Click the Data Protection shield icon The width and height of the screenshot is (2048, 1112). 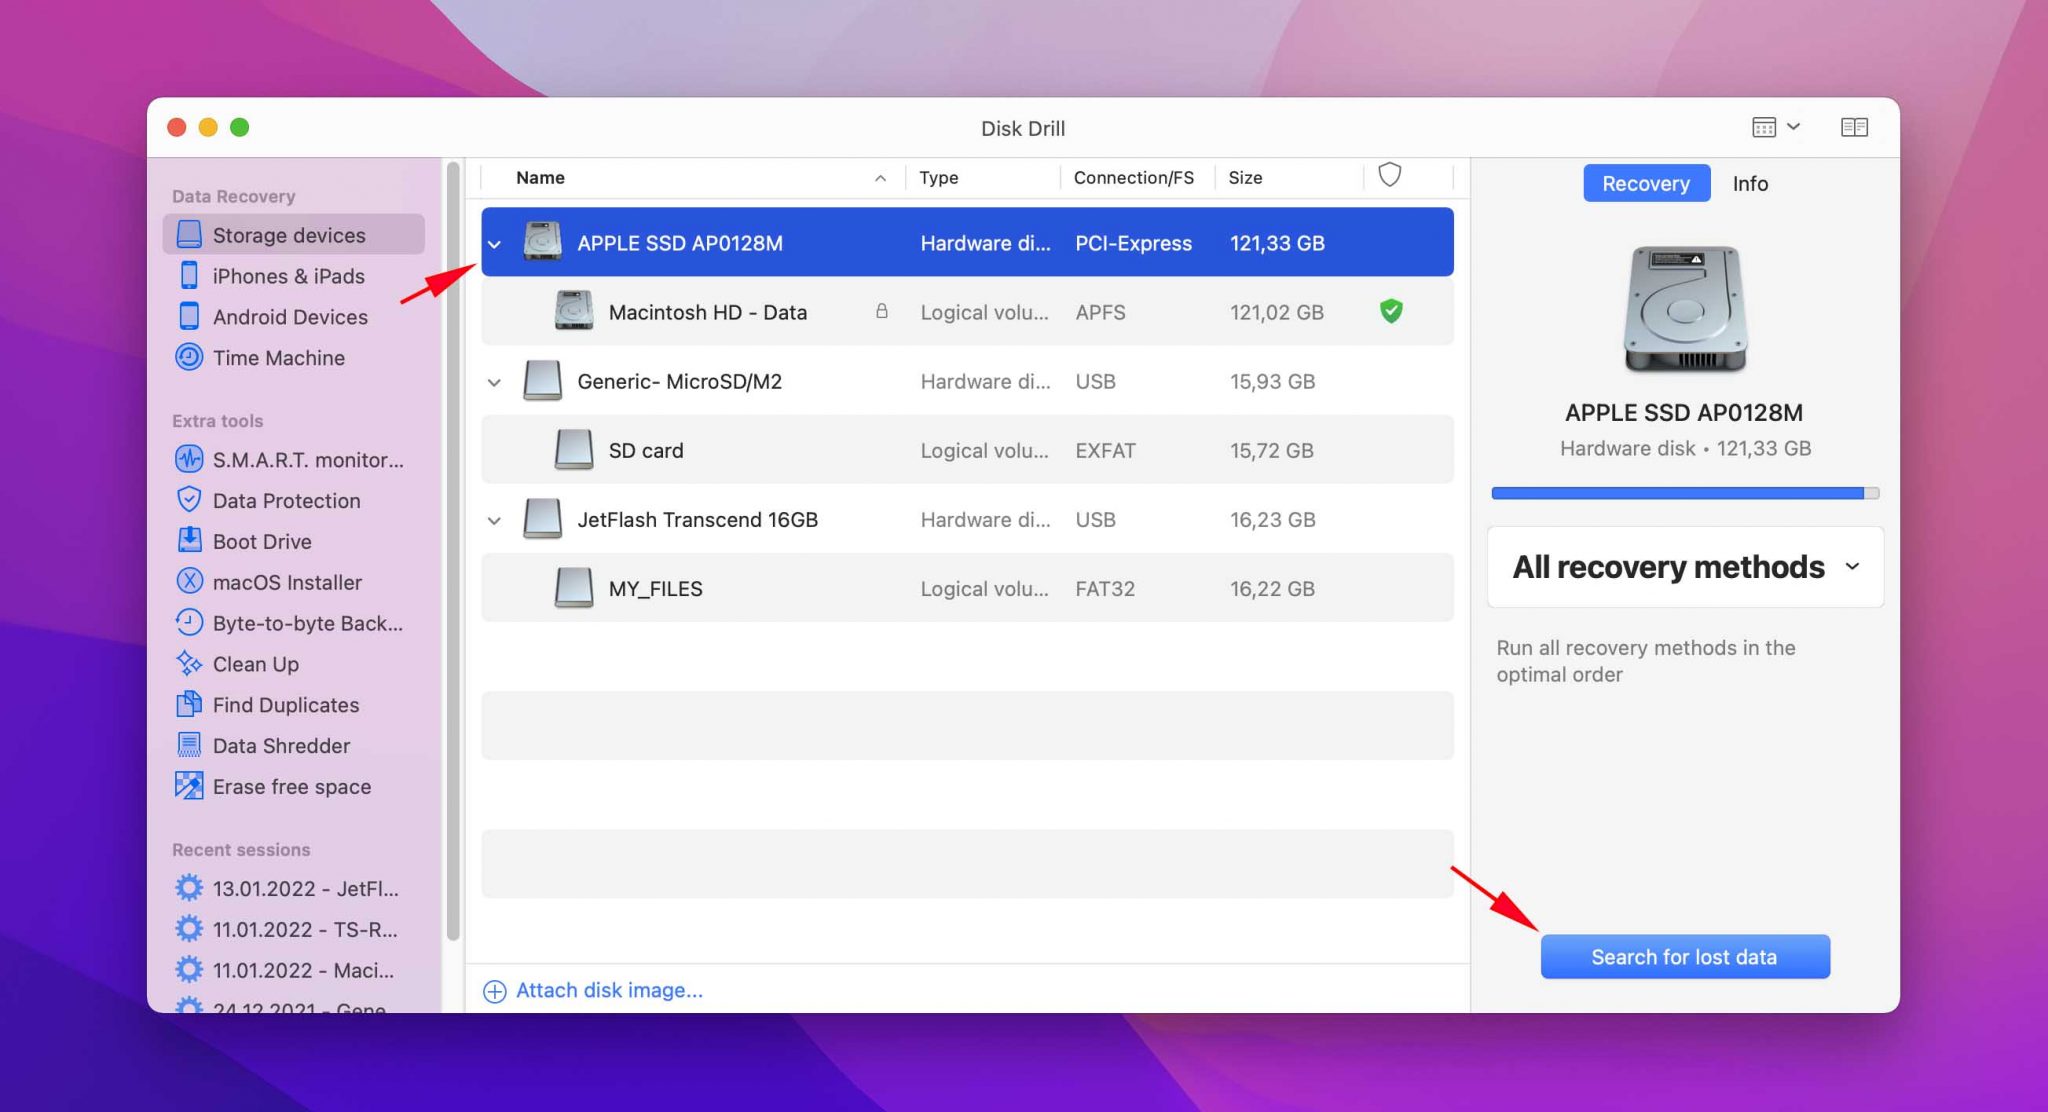click(189, 500)
